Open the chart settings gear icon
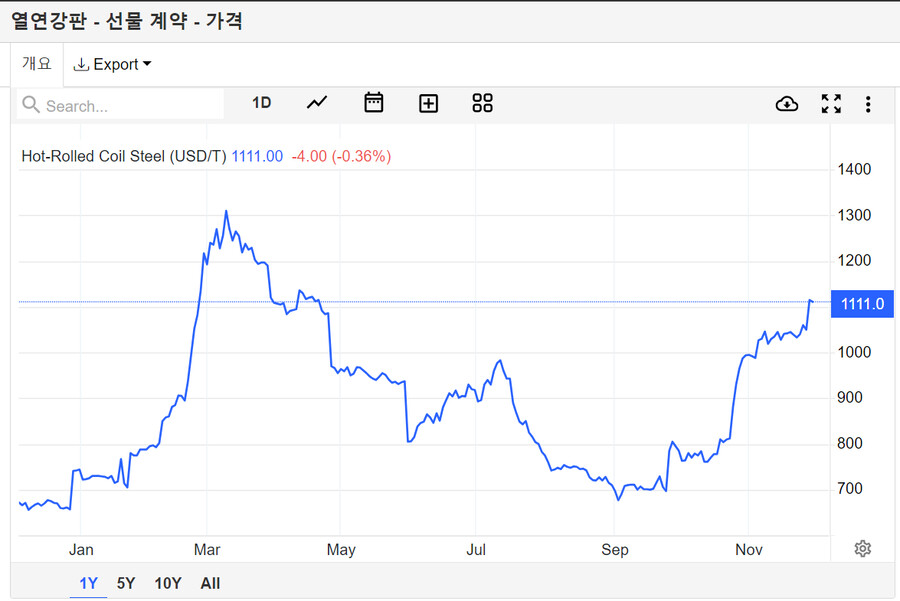The height and width of the screenshot is (601, 900). pos(862,548)
